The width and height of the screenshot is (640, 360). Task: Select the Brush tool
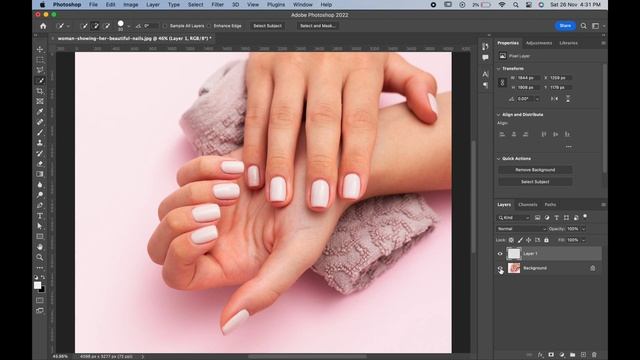tap(40, 133)
